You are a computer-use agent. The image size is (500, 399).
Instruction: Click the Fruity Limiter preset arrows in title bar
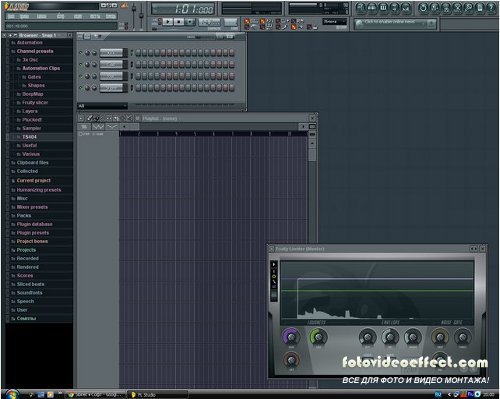tap(473, 249)
